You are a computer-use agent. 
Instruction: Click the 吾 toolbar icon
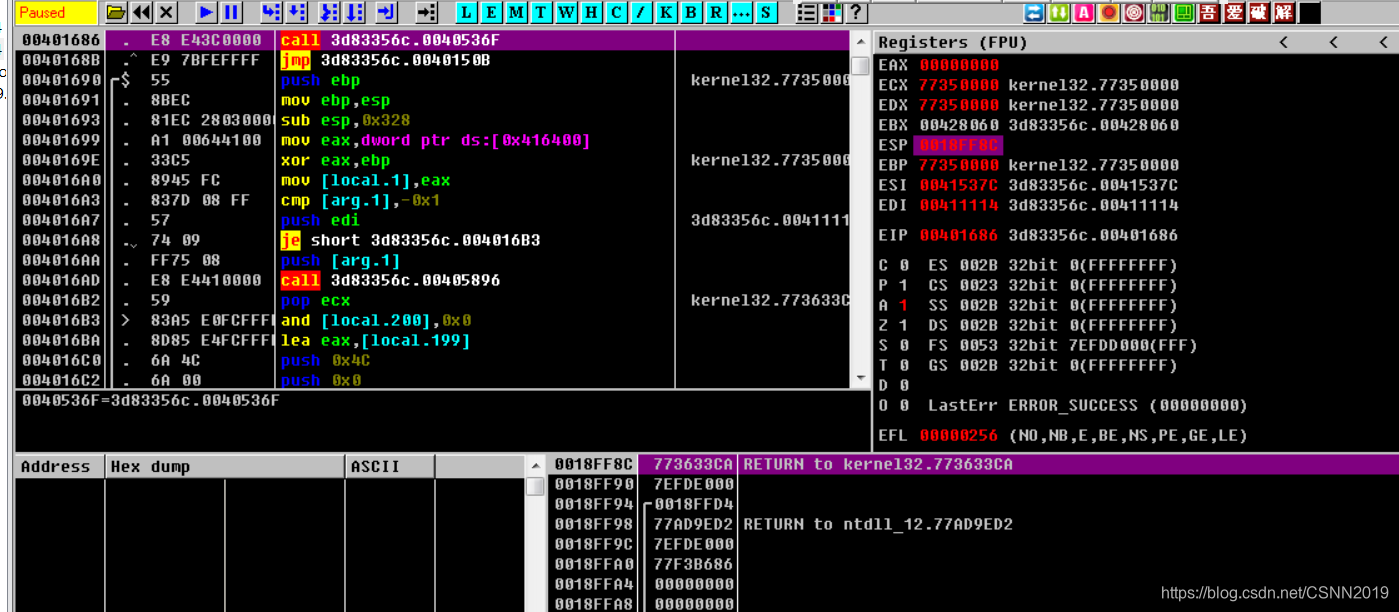[1209, 13]
